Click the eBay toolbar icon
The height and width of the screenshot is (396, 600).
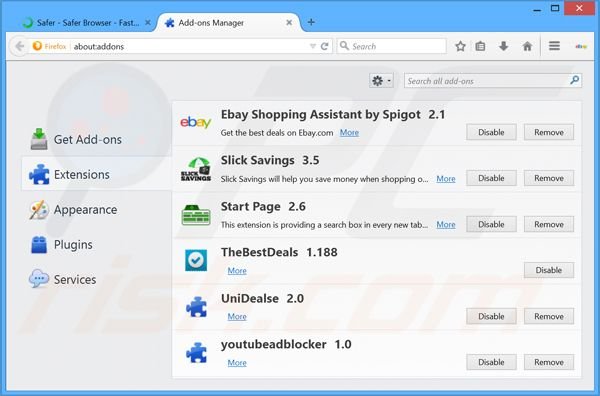[581, 46]
